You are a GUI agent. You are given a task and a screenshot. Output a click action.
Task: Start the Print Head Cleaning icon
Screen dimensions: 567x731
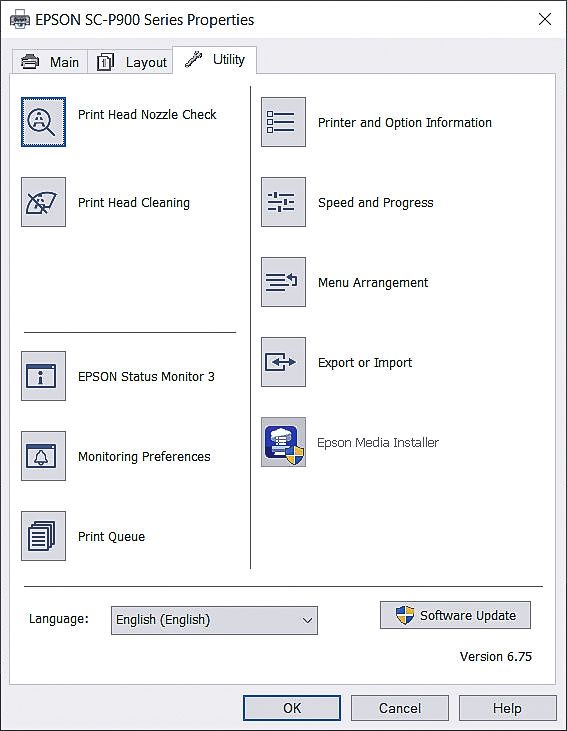tap(43, 202)
